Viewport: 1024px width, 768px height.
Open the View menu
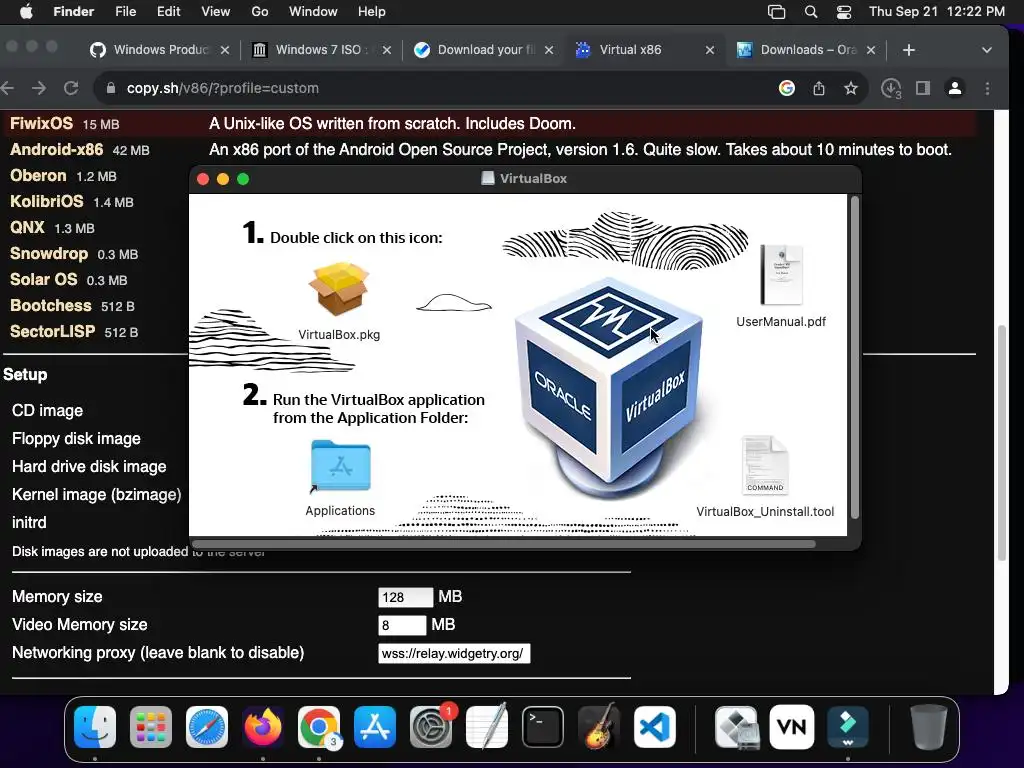click(x=216, y=12)
